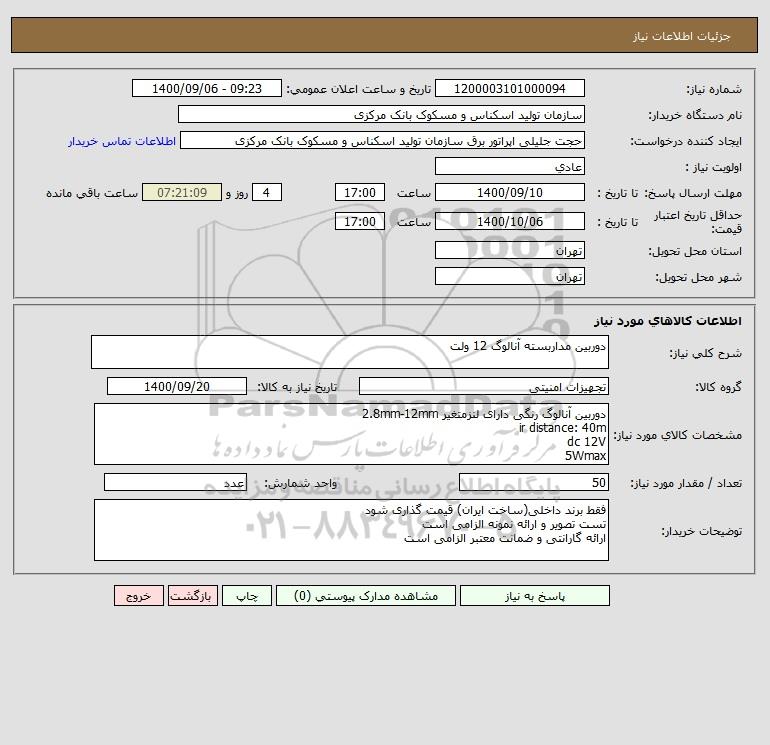Click the public announcement date field 1400/09/06 - 09:23
Viewport: 770px width, 745px height.
click(x=207, y=88)
